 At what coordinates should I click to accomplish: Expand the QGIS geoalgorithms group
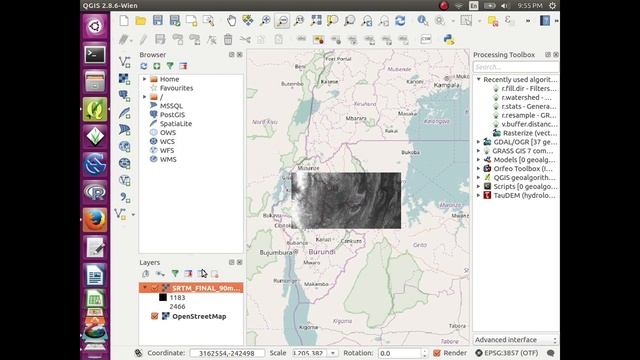479,178
